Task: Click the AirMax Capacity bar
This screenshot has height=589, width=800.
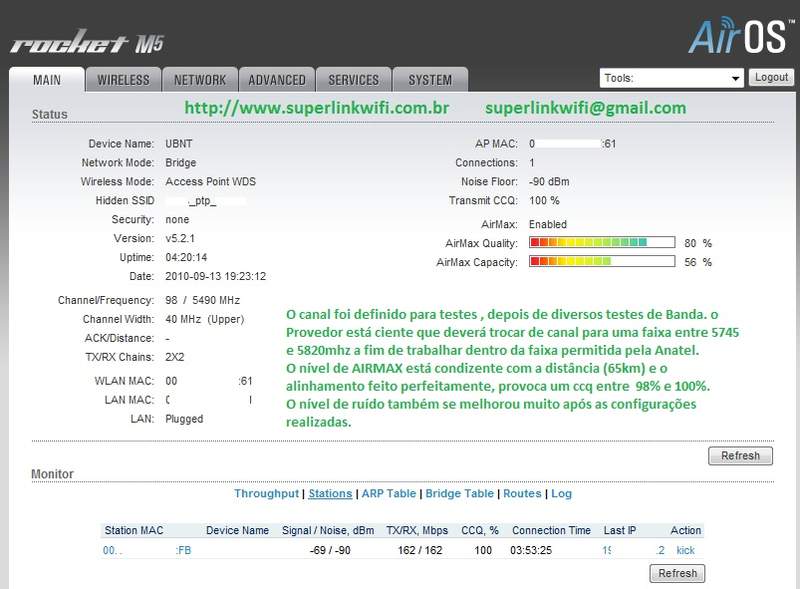Action: click(602, 261)
